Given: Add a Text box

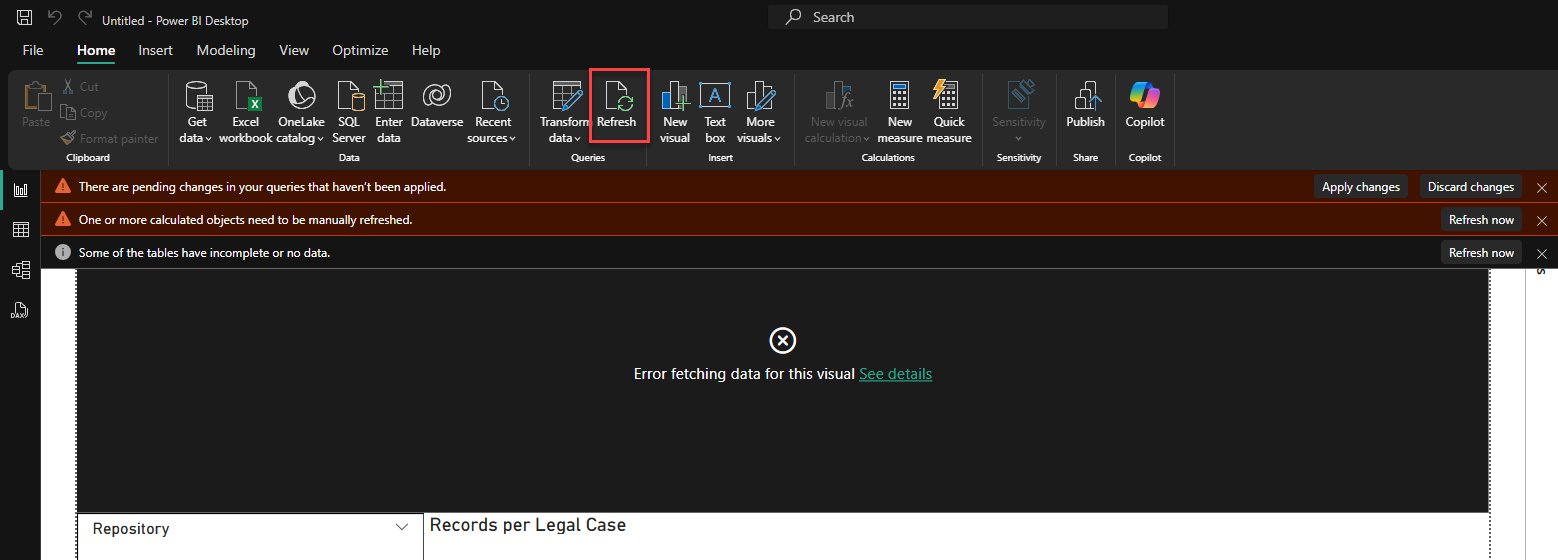Looking at the screenshot, I should click(715, 97).
